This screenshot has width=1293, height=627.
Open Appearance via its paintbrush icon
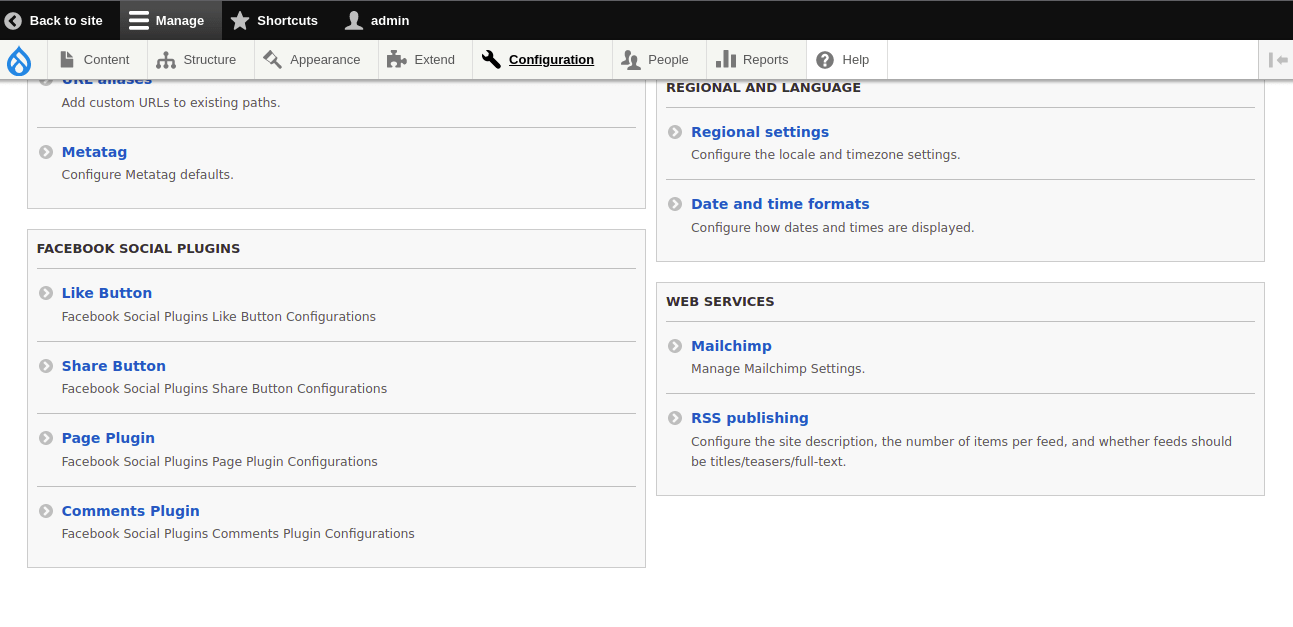pyautogui.click(x=270, y=59)
